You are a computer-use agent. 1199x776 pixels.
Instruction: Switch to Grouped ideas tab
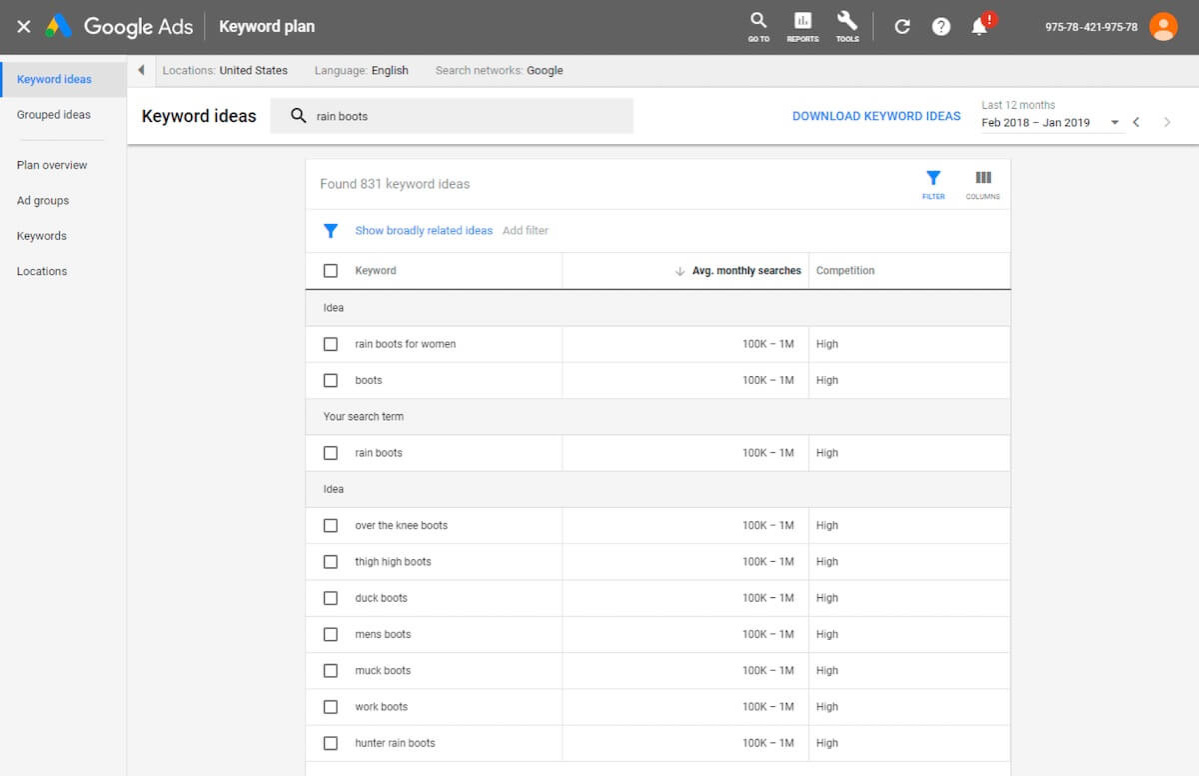click(54, 115)
